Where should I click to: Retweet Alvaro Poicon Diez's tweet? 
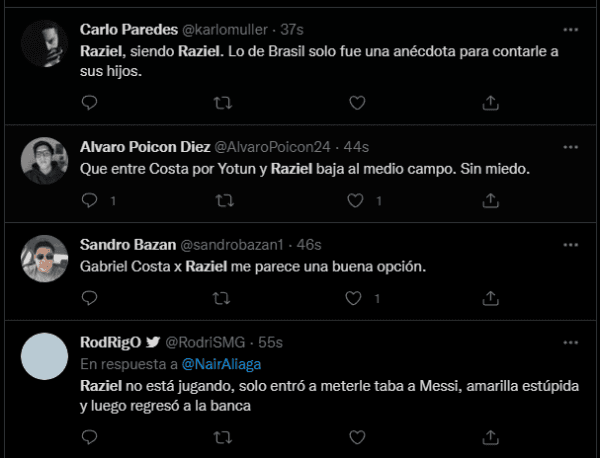(x=224, y=200)
